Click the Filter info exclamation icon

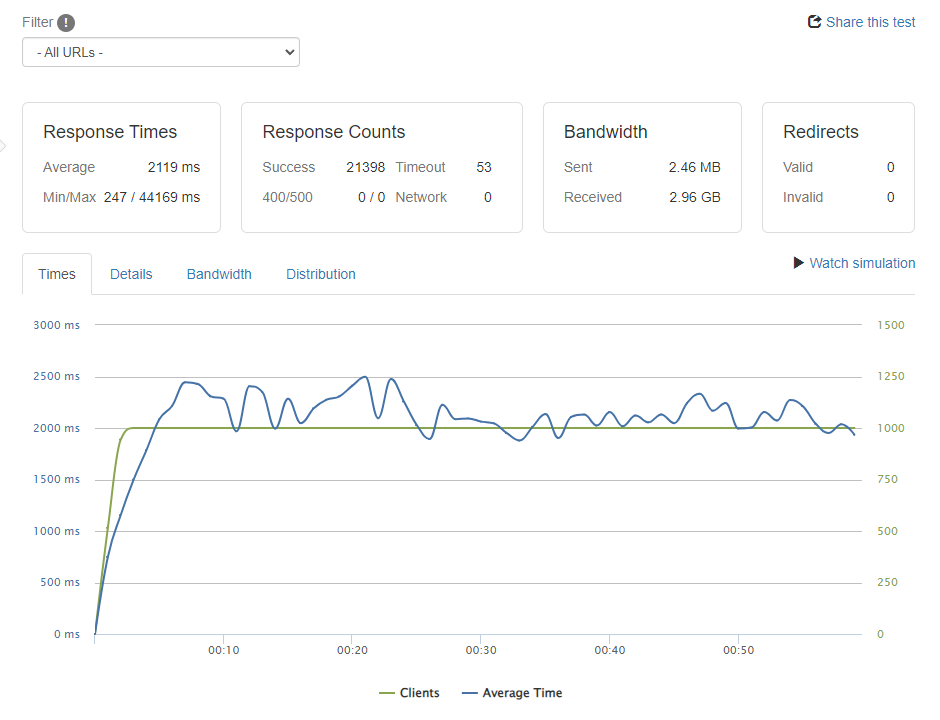click(x=66, y=23)
